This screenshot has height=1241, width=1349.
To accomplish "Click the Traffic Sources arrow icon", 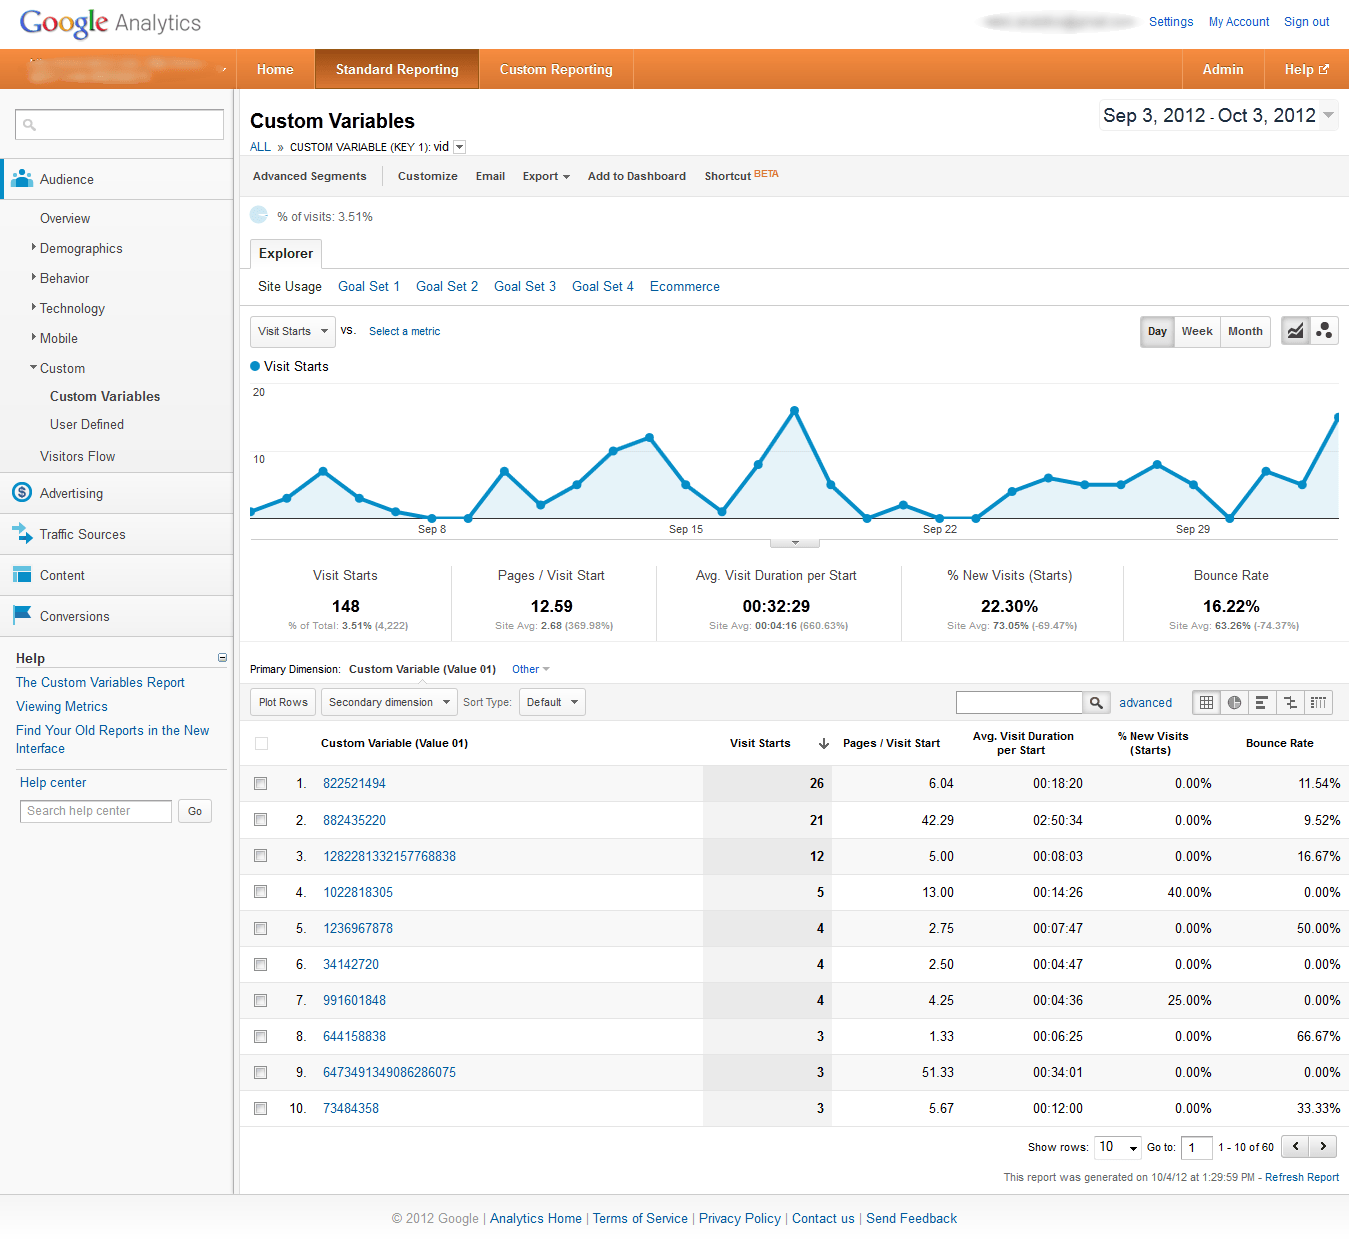I will tap(22, 534).
